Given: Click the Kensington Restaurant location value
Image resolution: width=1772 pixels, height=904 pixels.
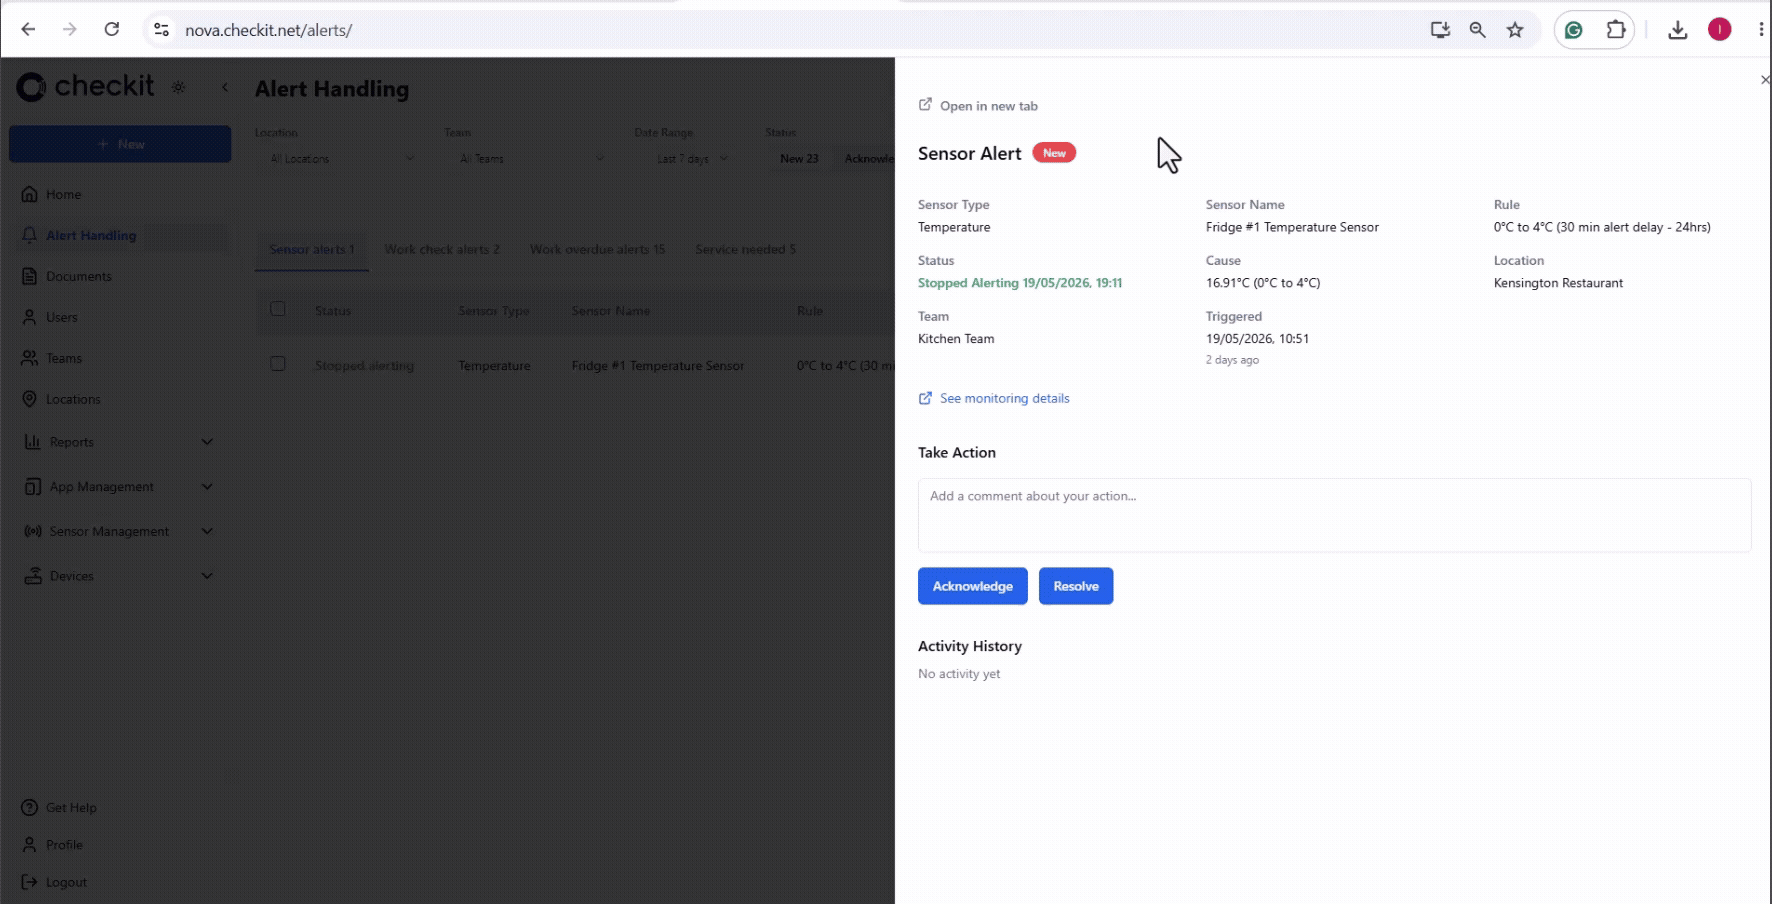Looking at the screenshot, I should [1558, 283].
